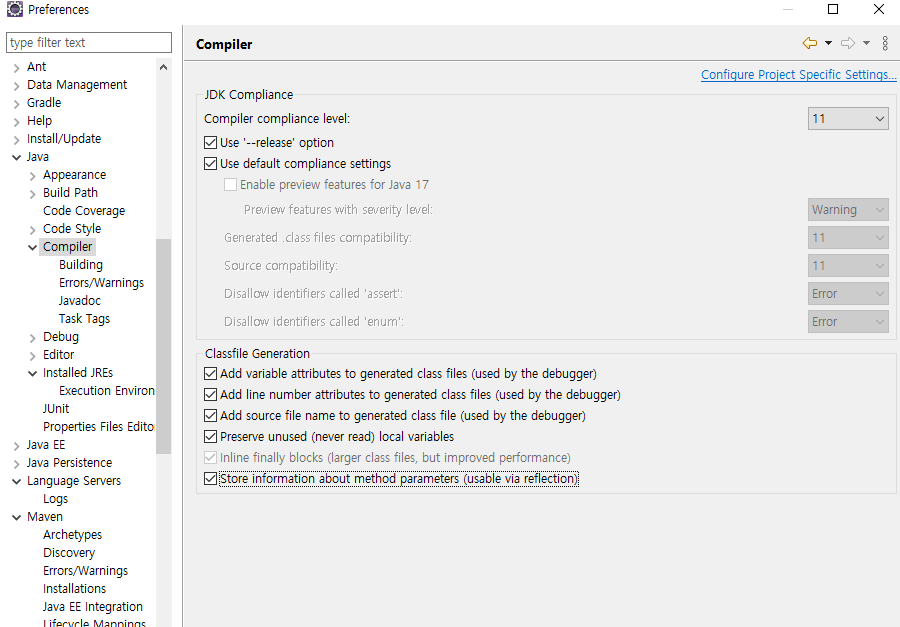The image size is (900, 627).
Task: Expand the Java Persistence tree node
Action: point(17,463)
